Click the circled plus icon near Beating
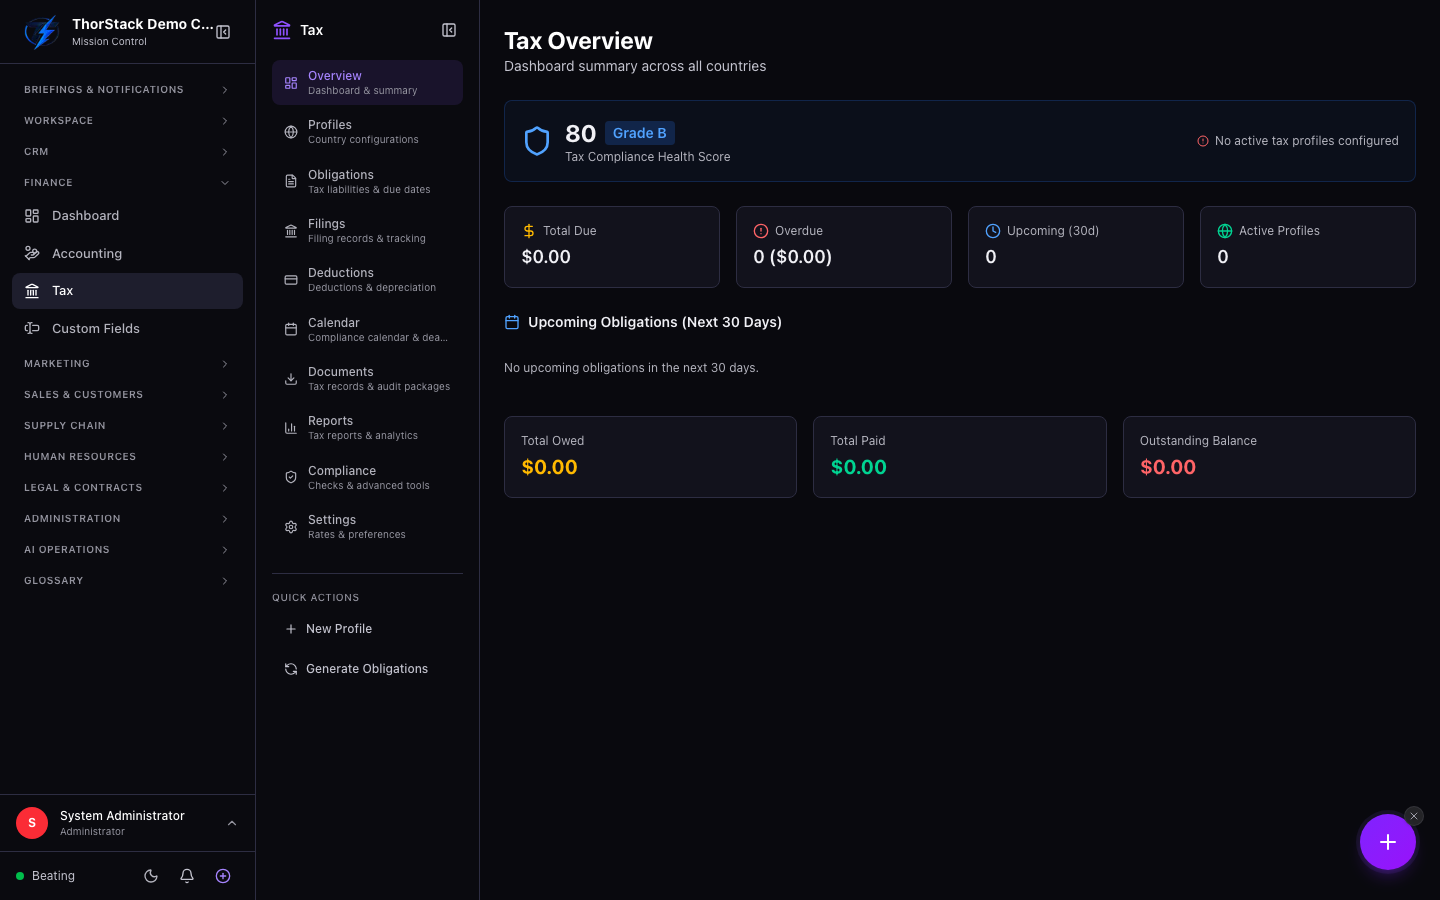1440x900 pixels. click(x=223, y=876)
